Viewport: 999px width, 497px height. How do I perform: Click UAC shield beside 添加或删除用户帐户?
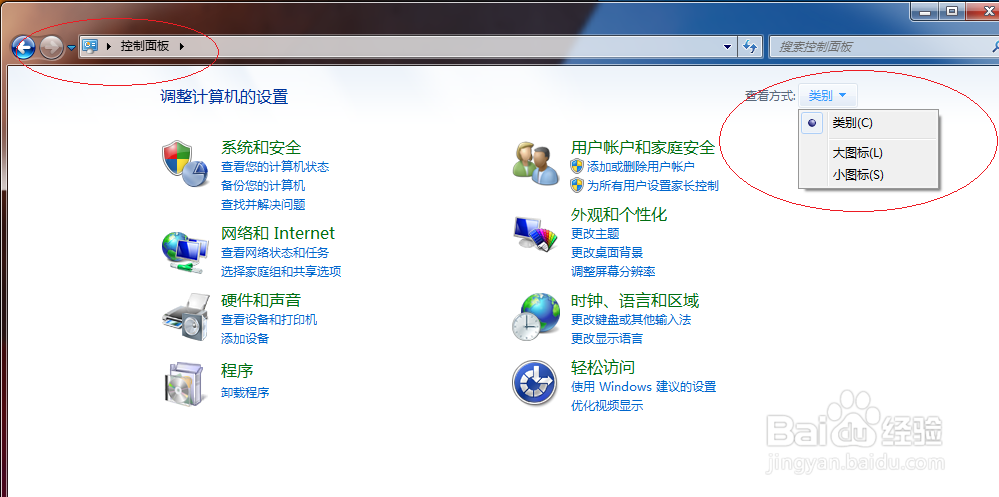[x=577, y=166]
